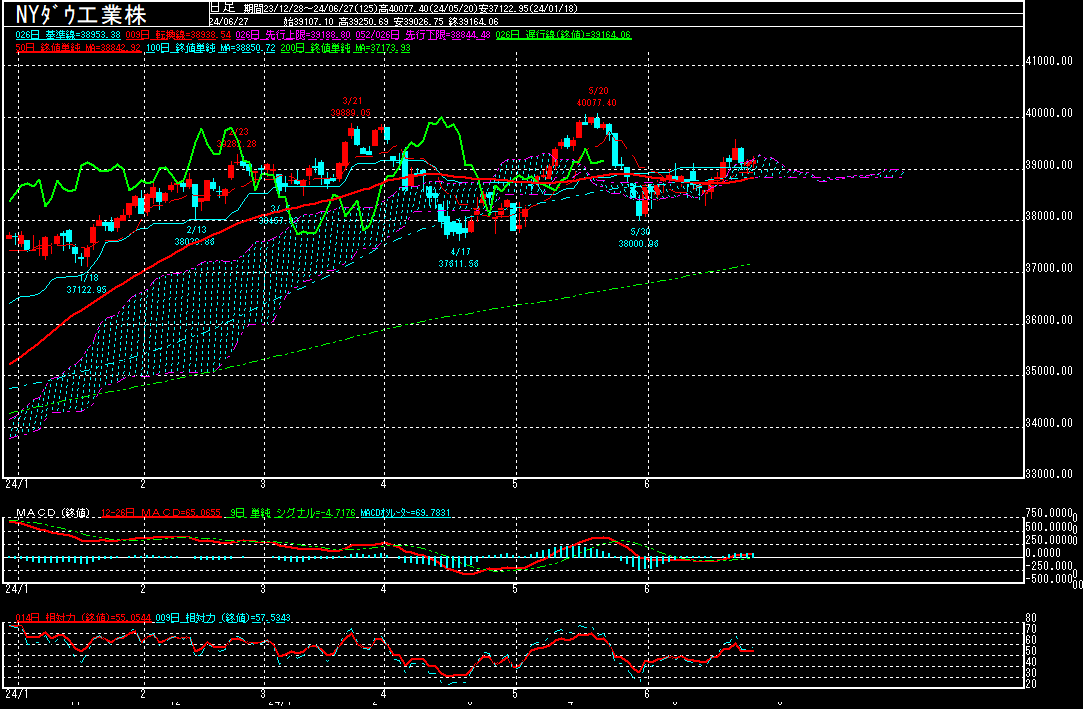Click the date '24/06/27' in the header
Image resolution: width=1083 pixels, height=709 pixels.
point(229,21)
